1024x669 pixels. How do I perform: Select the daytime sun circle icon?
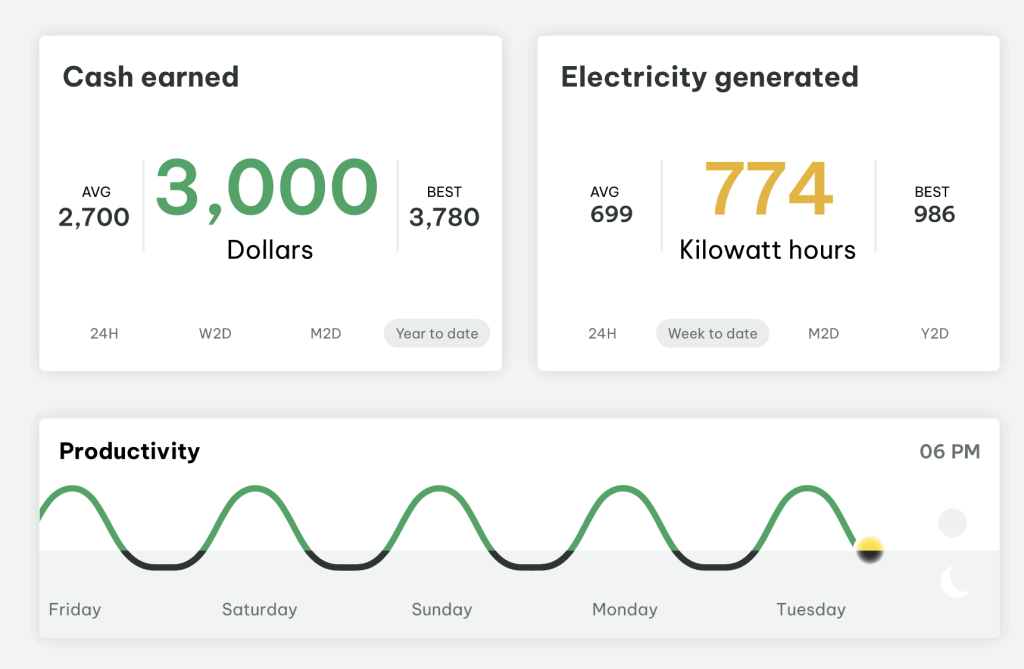tap(953, 521)
